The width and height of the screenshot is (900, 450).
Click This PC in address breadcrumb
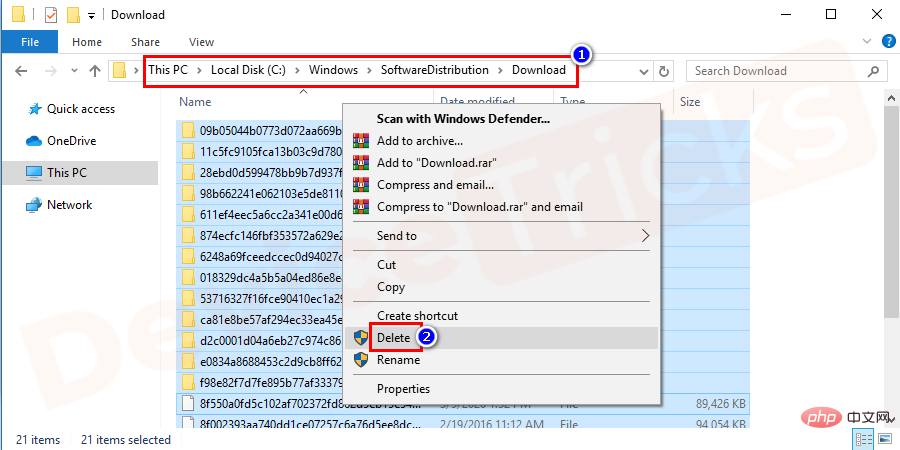(167, 70)
